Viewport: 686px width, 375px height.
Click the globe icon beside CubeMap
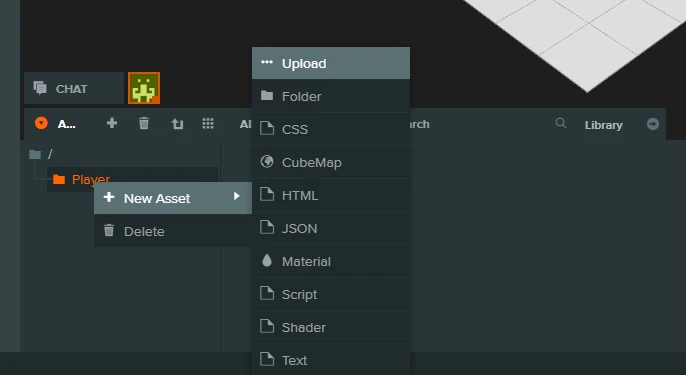(267, 161)
